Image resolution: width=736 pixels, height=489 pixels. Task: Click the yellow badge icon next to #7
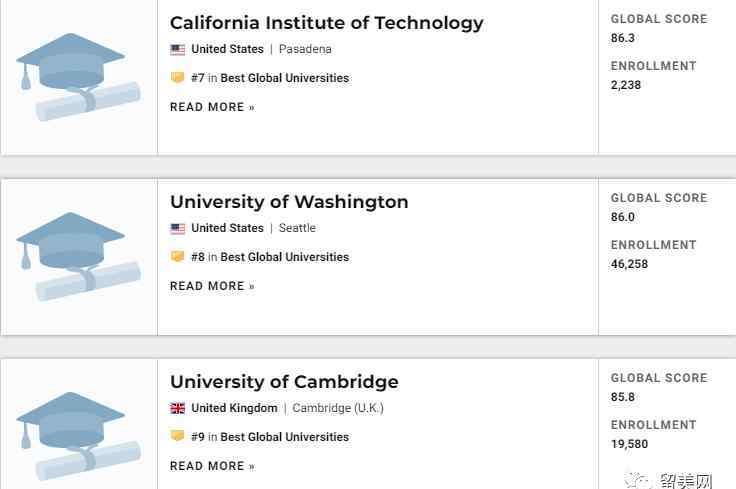(x=177, y=77)
